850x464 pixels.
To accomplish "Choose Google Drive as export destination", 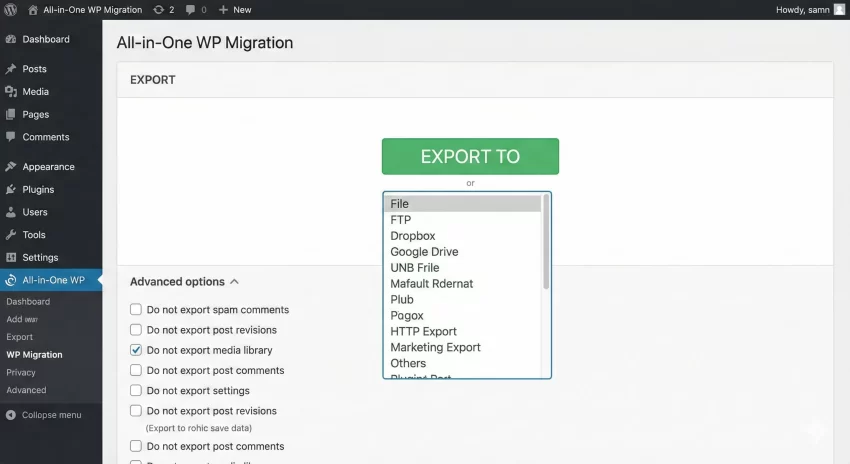I will tap(462, 252).
